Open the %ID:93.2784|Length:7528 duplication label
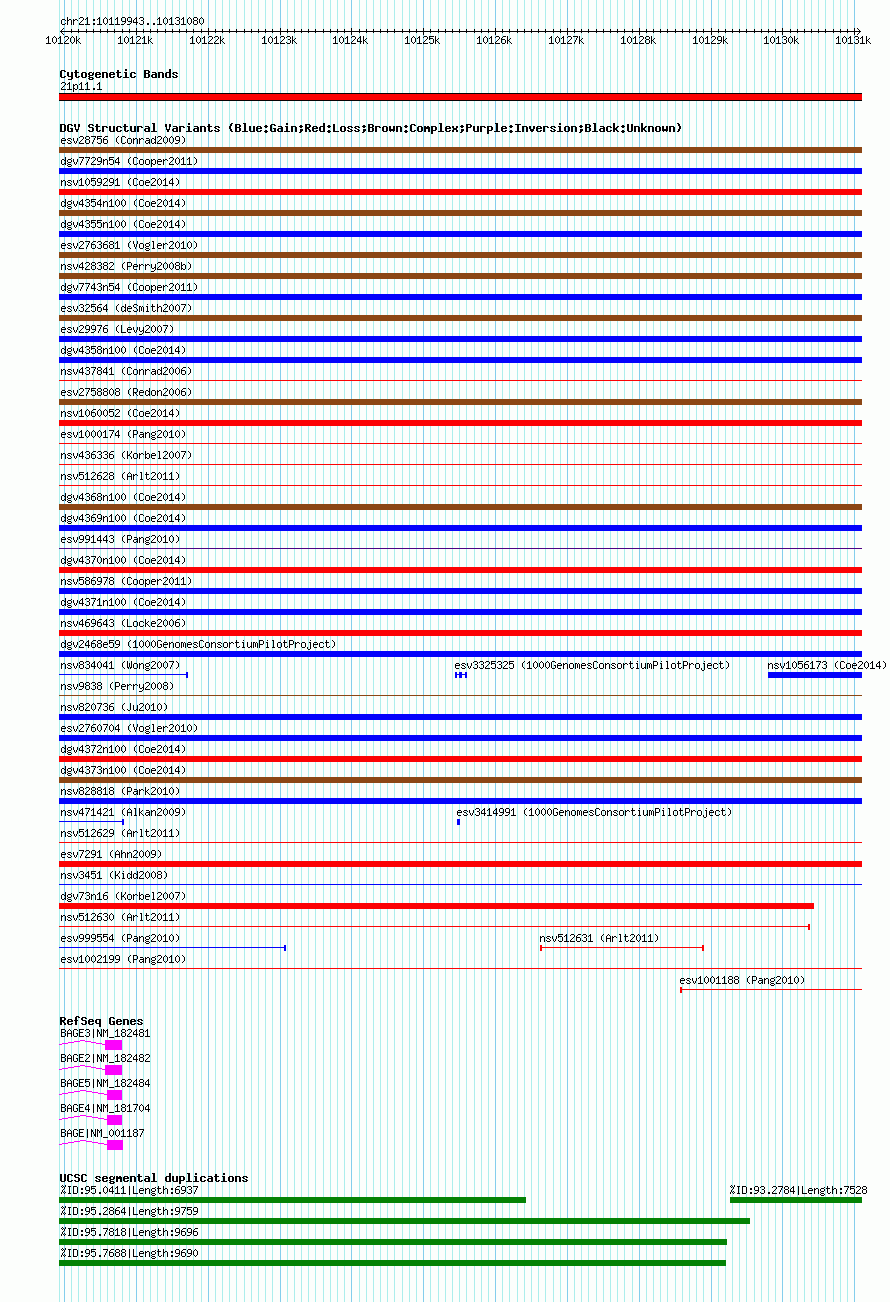The width and height of the screenshot is (890, 1302). tap(798, 1190)
